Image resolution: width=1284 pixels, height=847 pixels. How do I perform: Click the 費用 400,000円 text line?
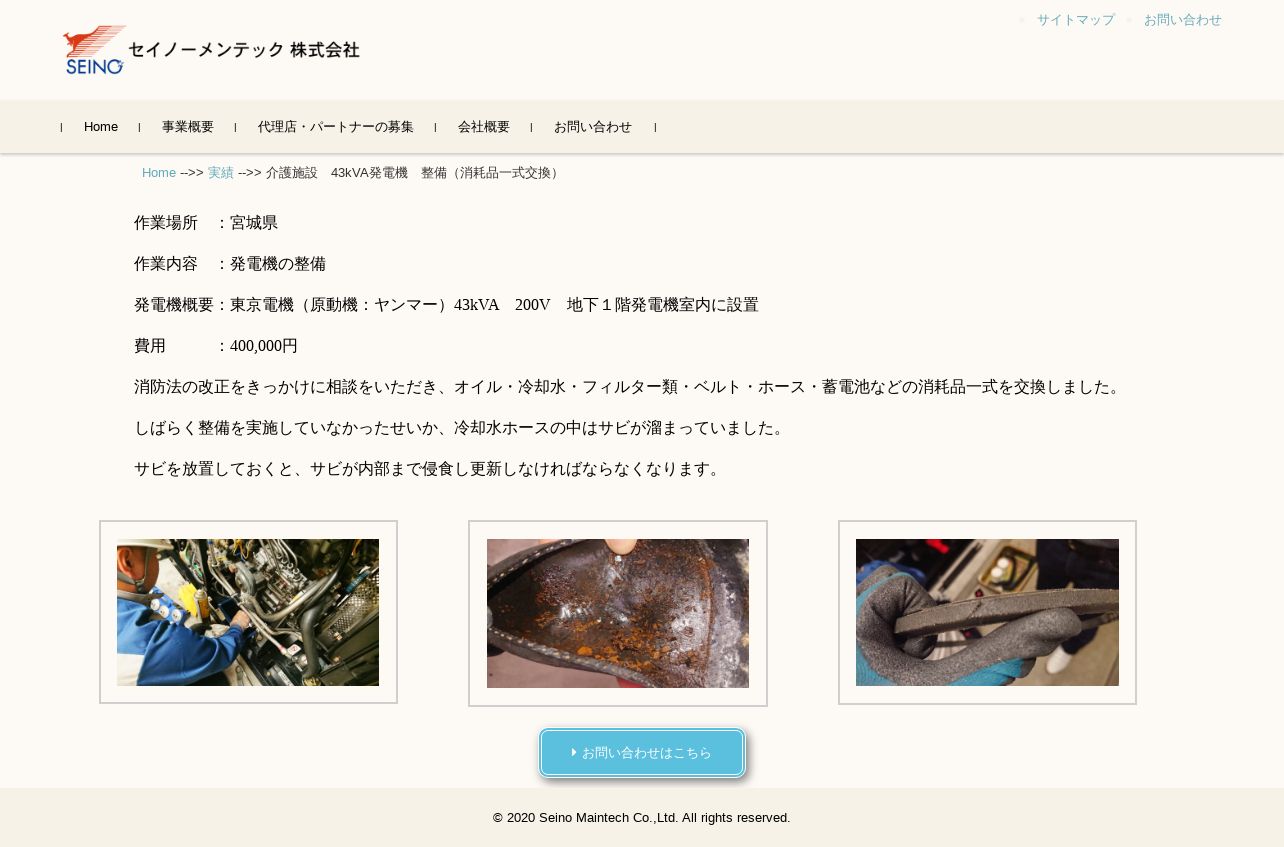click(216, 346)
